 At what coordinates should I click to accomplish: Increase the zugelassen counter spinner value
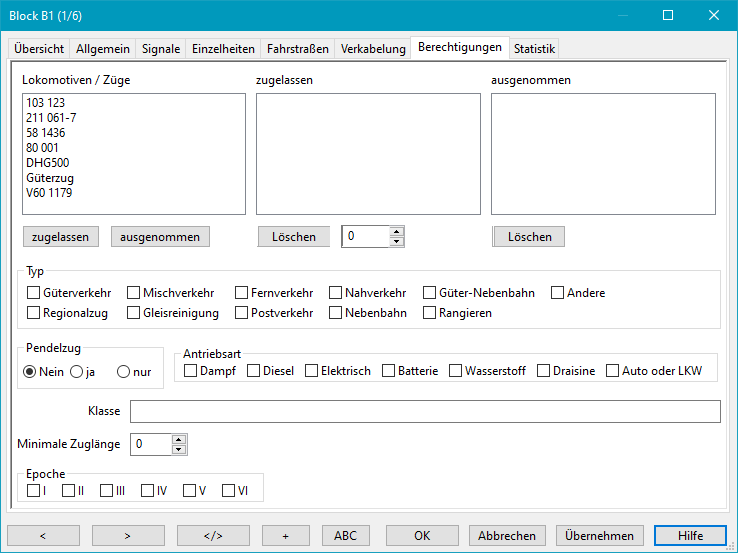(x=397, y=232)
